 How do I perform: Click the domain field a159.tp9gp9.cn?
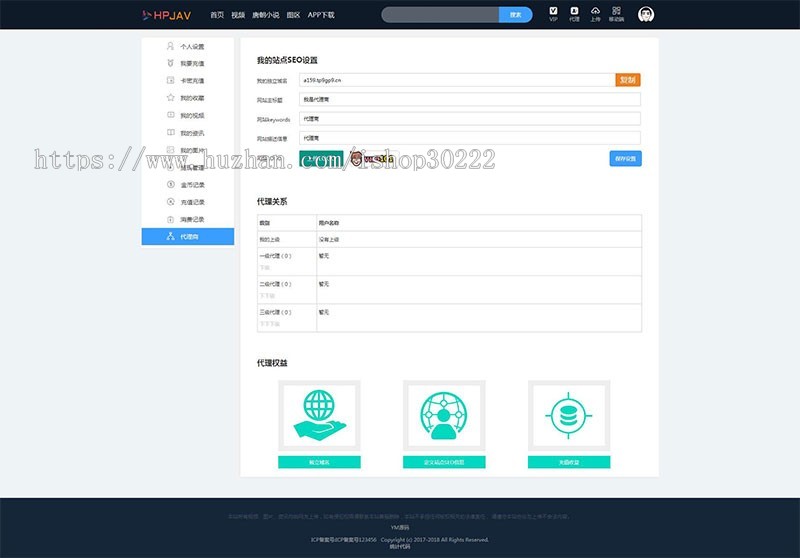point(457,80)
